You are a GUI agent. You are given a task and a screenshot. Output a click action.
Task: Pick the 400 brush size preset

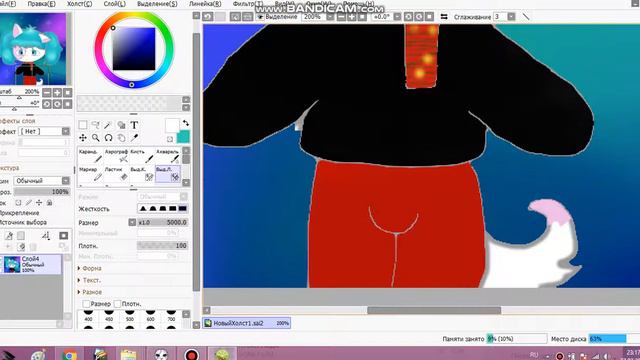(x=89, y=316)
